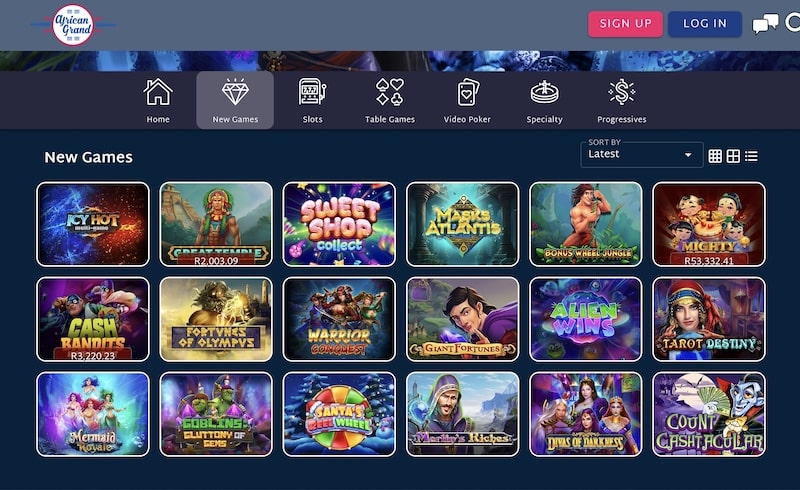Expand the Sort By Latest dropdown
Screen dimensions: 800x490
point(642,154)
